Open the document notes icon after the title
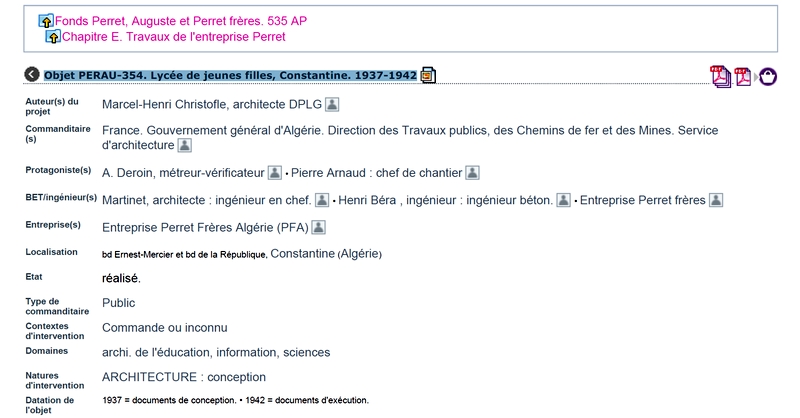This screenshot has width=800, height=418. [x=428, y=75]
